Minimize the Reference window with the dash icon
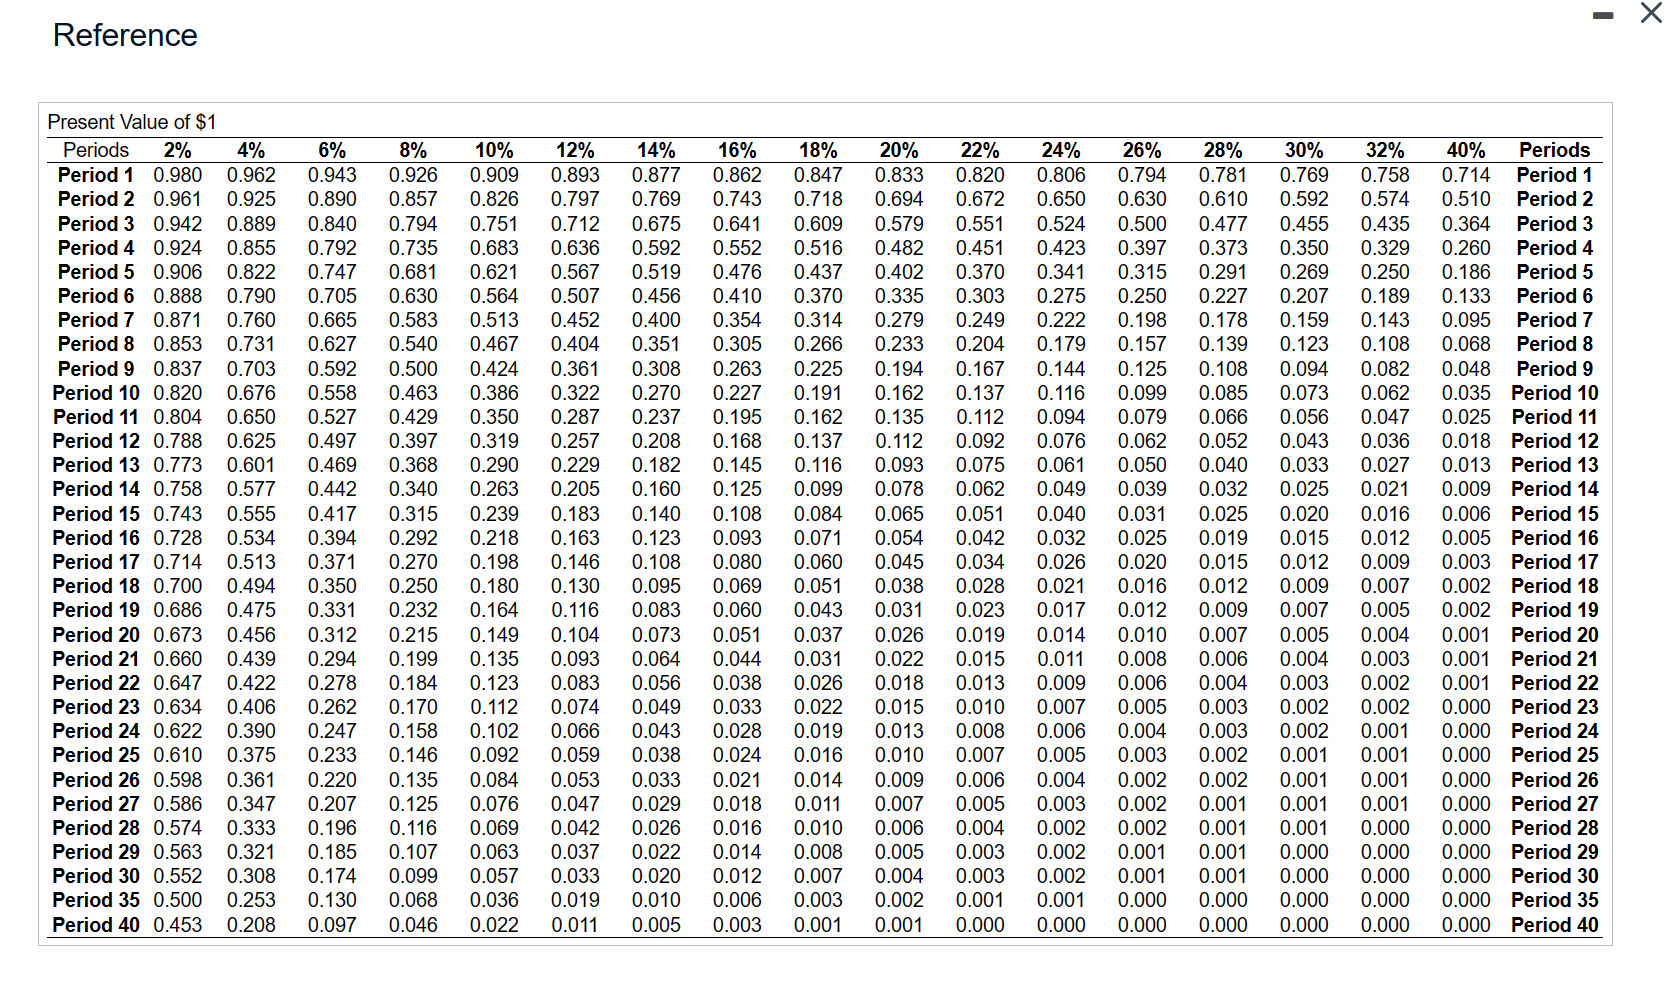1672x983 pixels. click(x=1603, y=15)
